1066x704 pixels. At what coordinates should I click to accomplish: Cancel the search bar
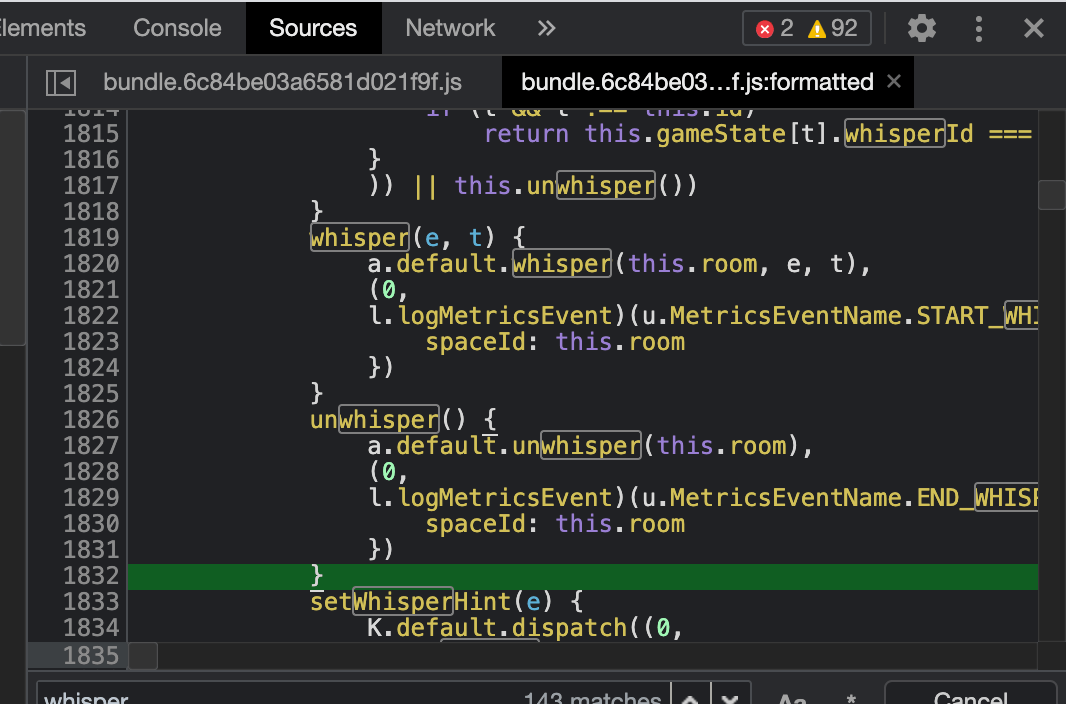(969, 697)
